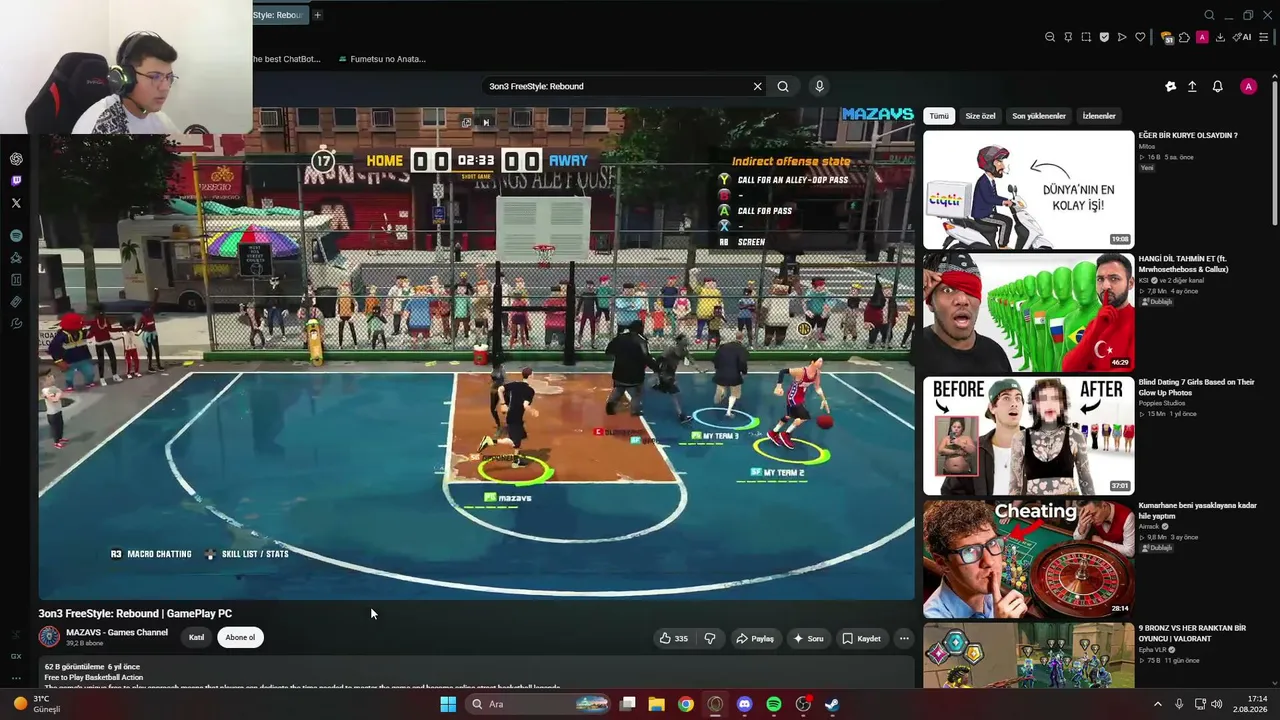The height and width of the screenshot is (720, 1280).
Task: Open the YouTube account avatar menu
Action: 1248,87
